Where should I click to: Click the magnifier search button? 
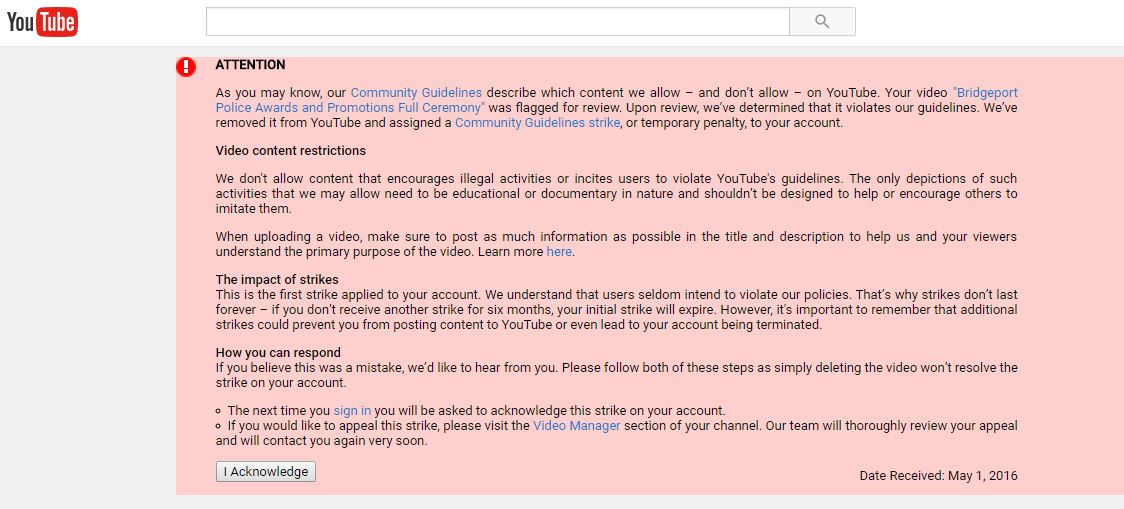pos(822,22)
